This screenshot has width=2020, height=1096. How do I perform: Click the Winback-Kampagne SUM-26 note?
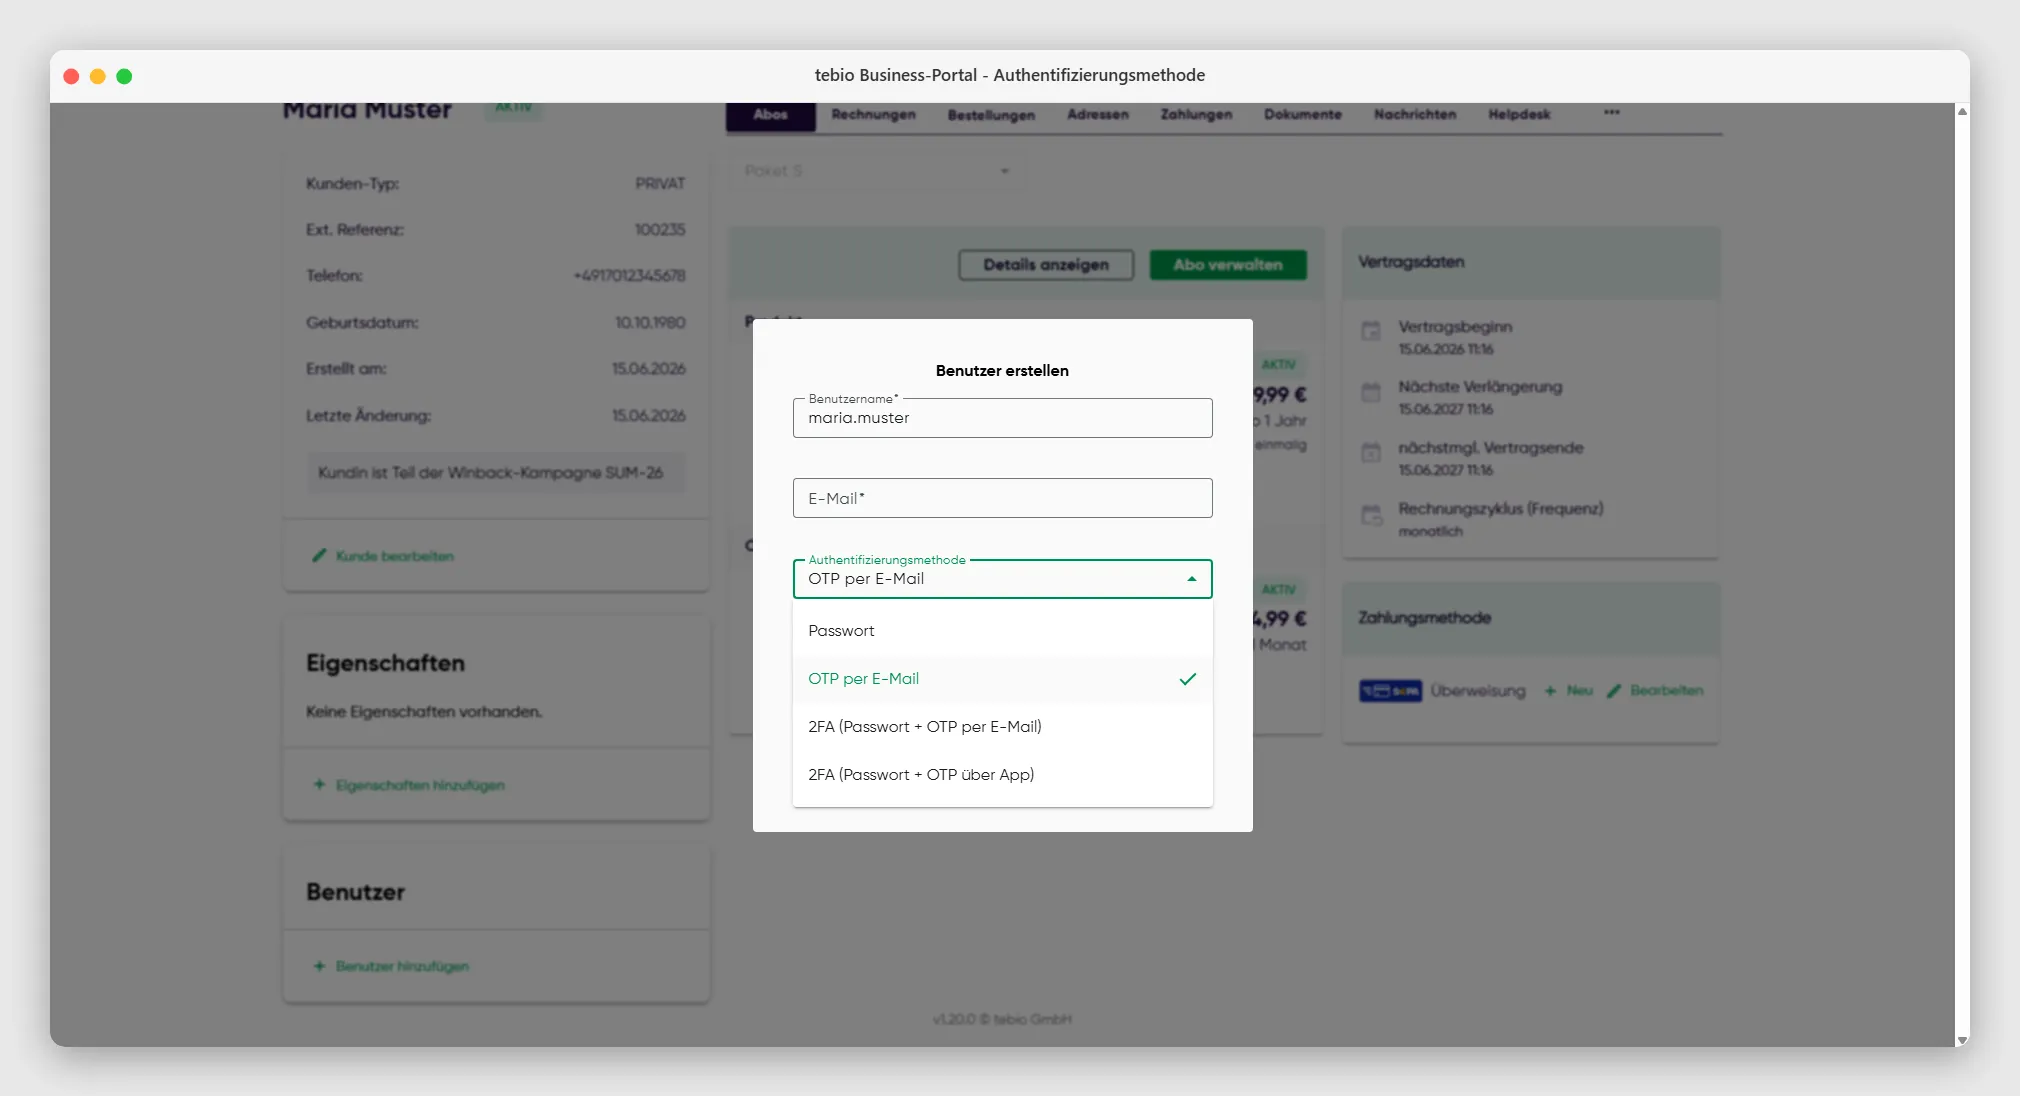click(x=496, y=473)
